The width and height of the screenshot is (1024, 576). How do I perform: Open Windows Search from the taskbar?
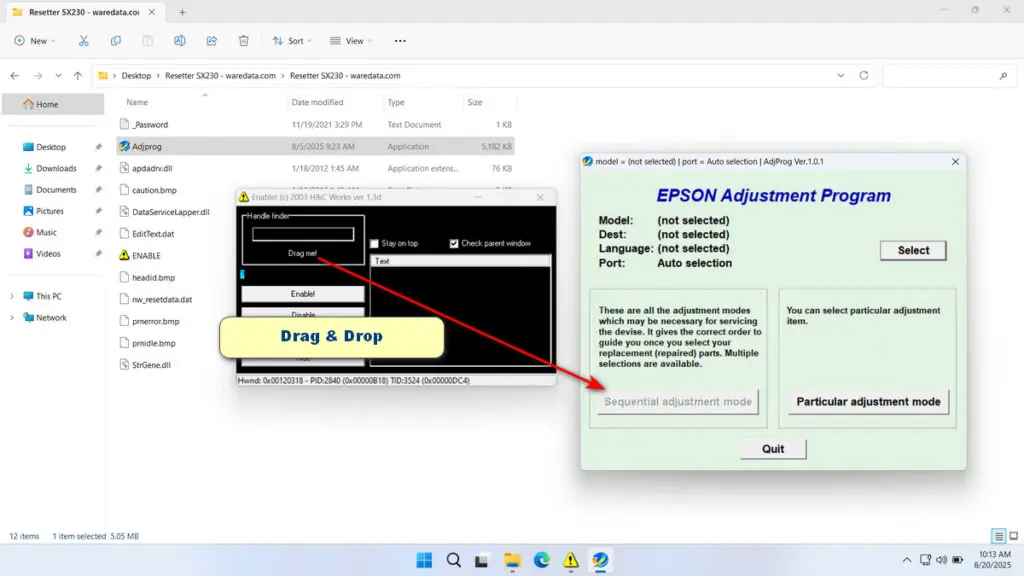tap(453, 560)
